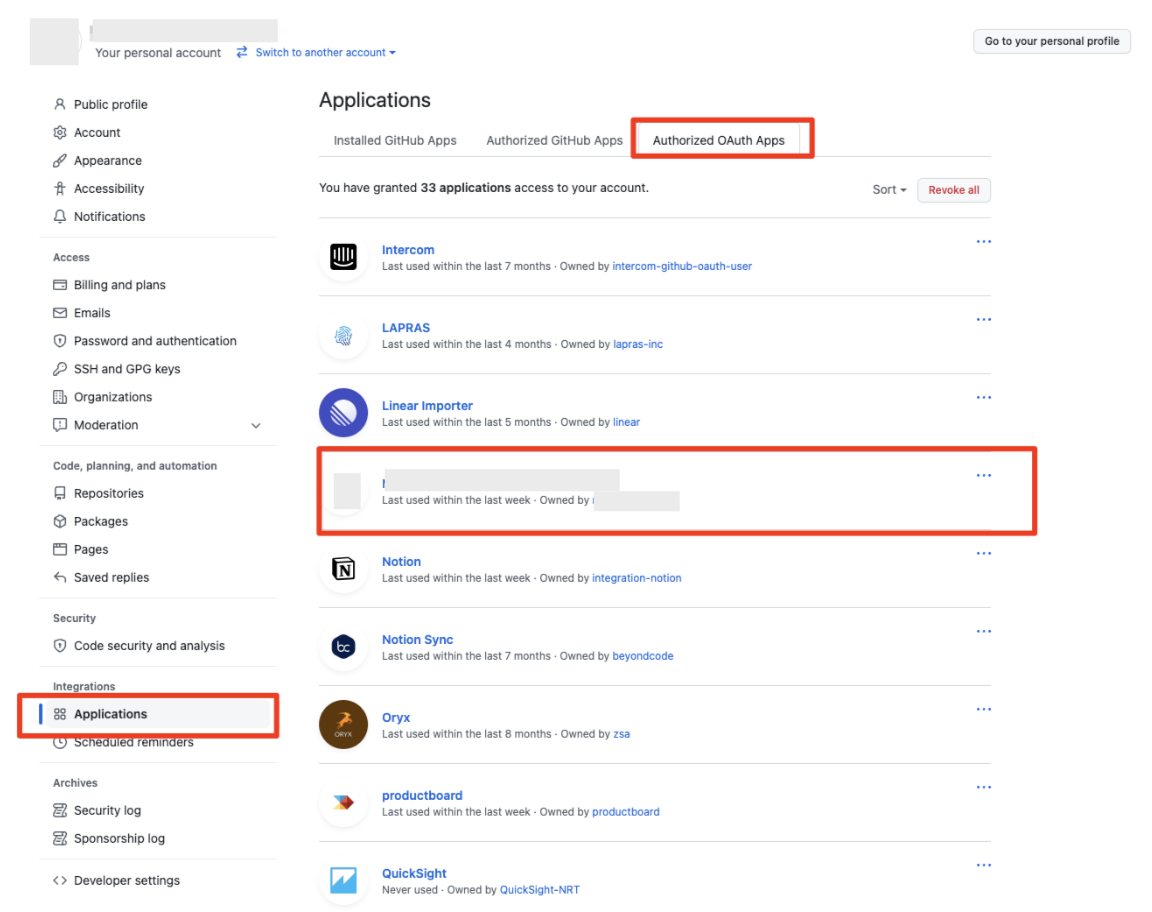
Task: Click the Pages browser icon
Action: 60,549
